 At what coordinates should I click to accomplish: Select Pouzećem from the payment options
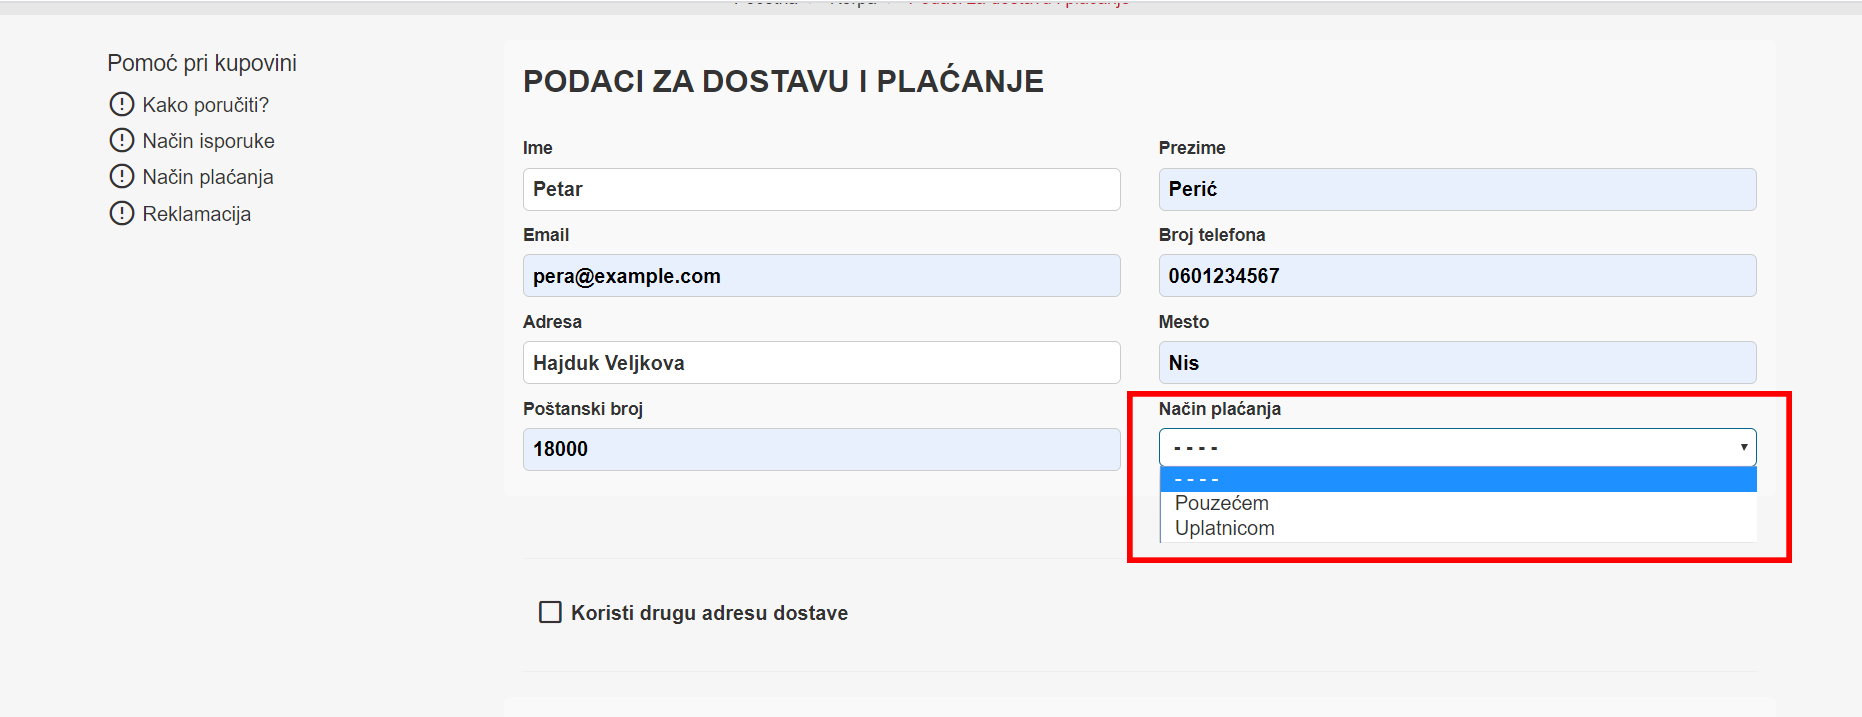(x=1221, y=503)
